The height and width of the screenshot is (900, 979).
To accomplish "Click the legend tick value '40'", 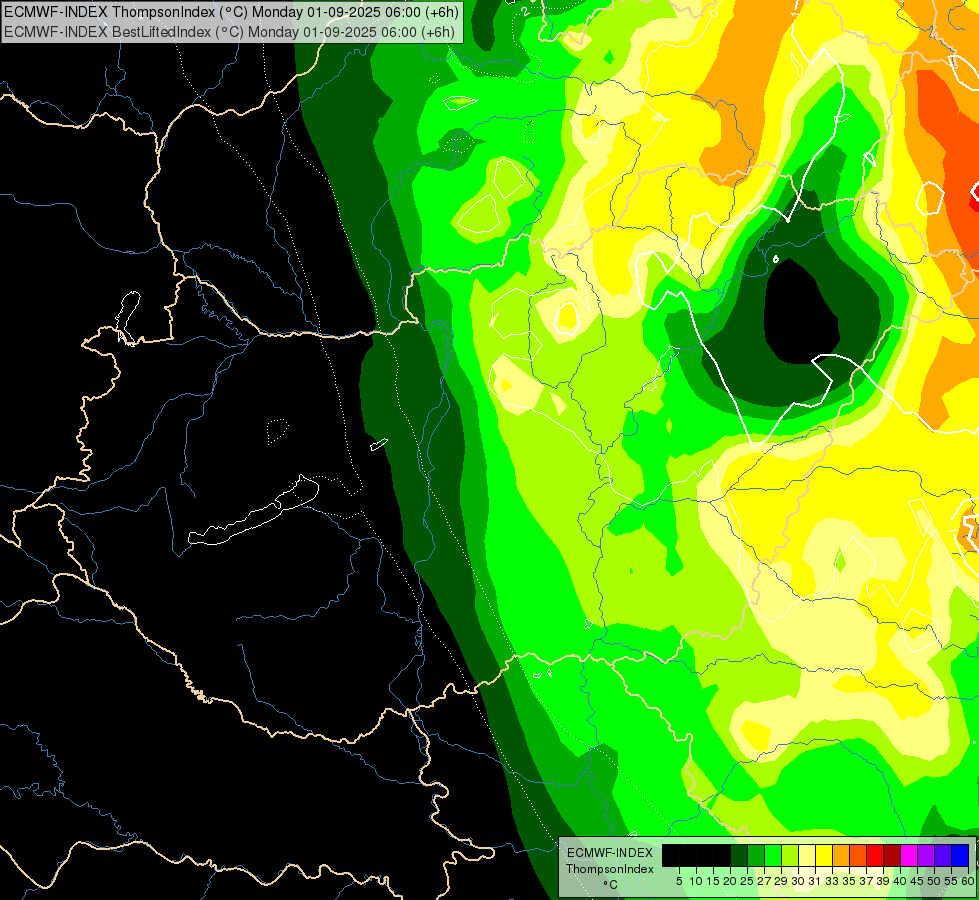I will click(900, 881).
